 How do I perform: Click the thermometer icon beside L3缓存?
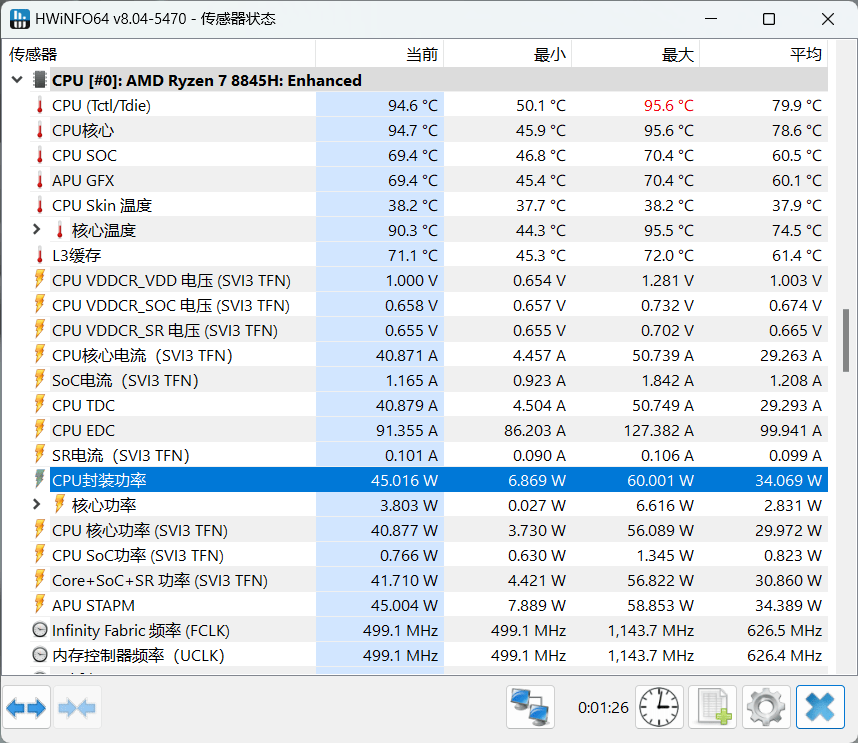pyautogui.click(x=39, y=256)
